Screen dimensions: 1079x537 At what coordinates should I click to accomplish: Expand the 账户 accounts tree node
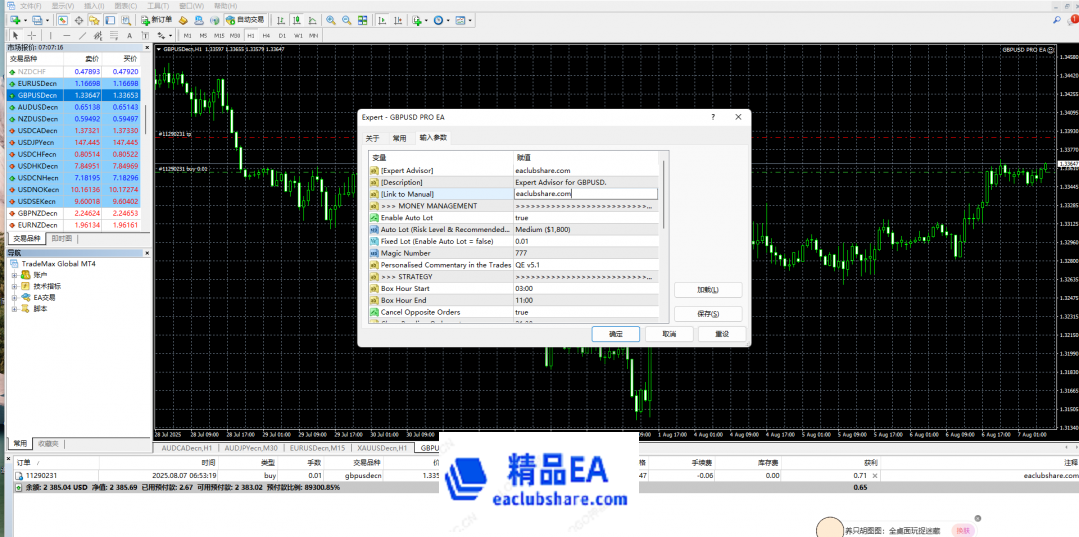pos(14,274)
